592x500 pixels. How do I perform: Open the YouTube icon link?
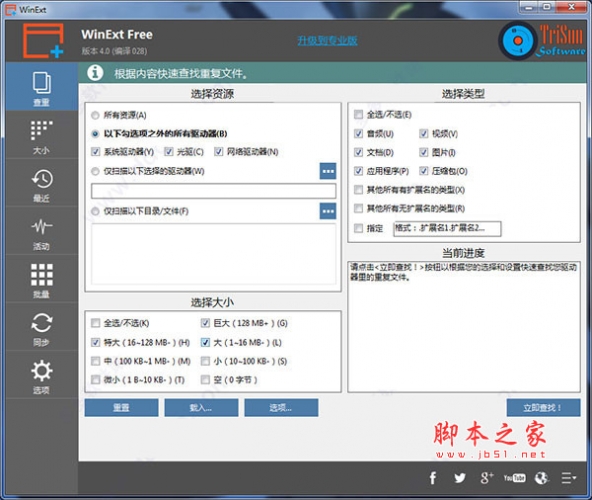(x=514, y=478)
